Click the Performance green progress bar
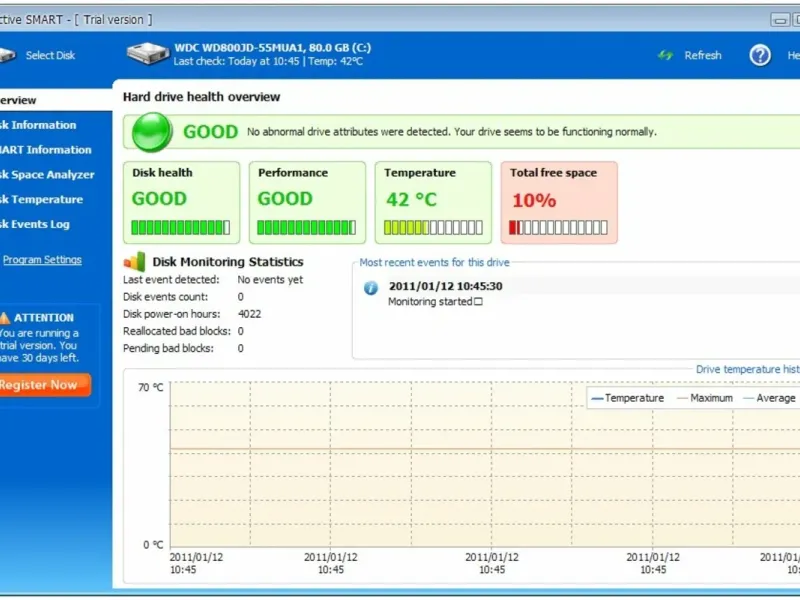This screenshot has width=800, height=600. (307, 228)
